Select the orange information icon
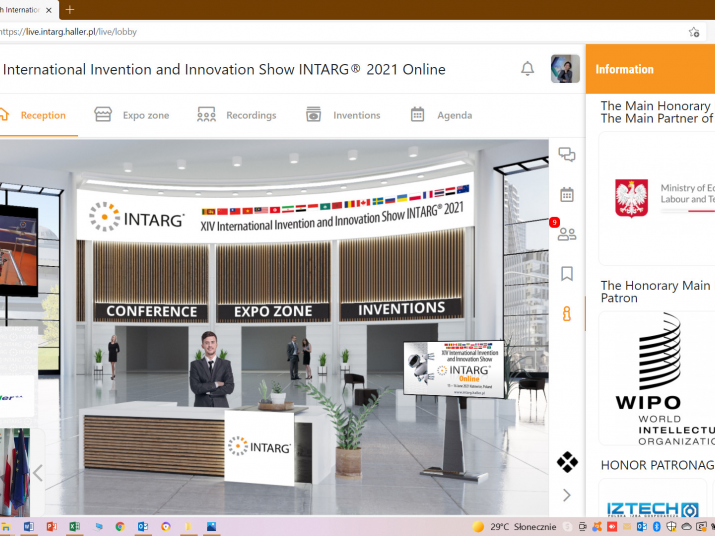Viewport: 715px width, 536px height. (567, 313)
